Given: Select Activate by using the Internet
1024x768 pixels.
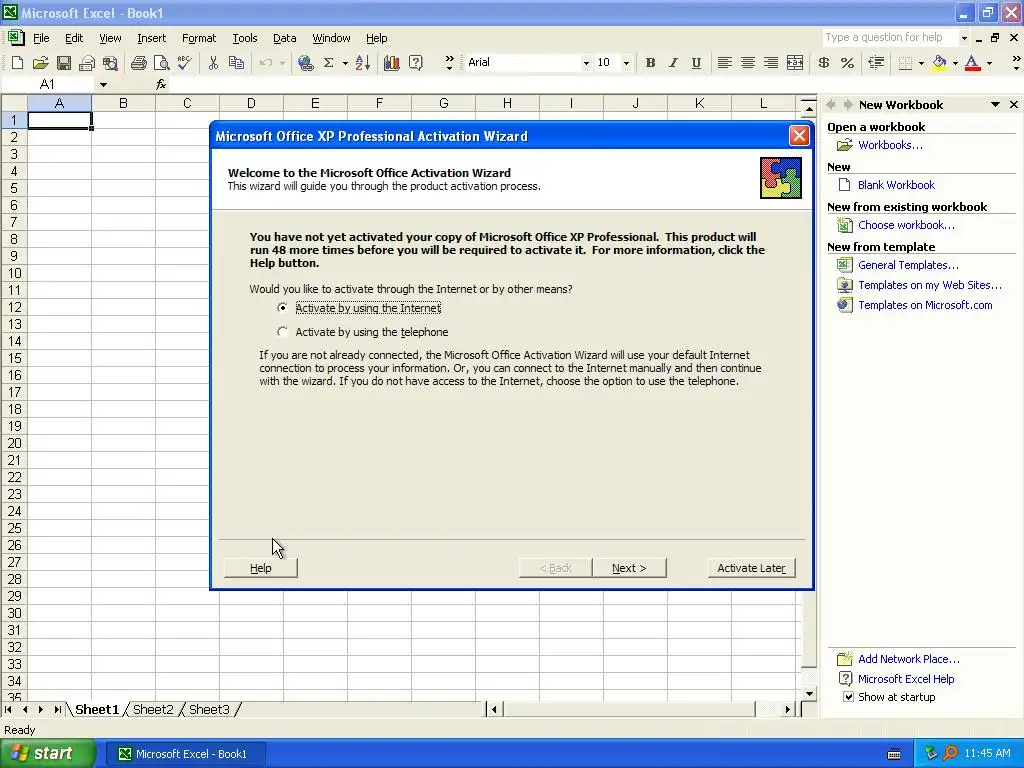Looking at the screenshot, I should coord(283,308).
